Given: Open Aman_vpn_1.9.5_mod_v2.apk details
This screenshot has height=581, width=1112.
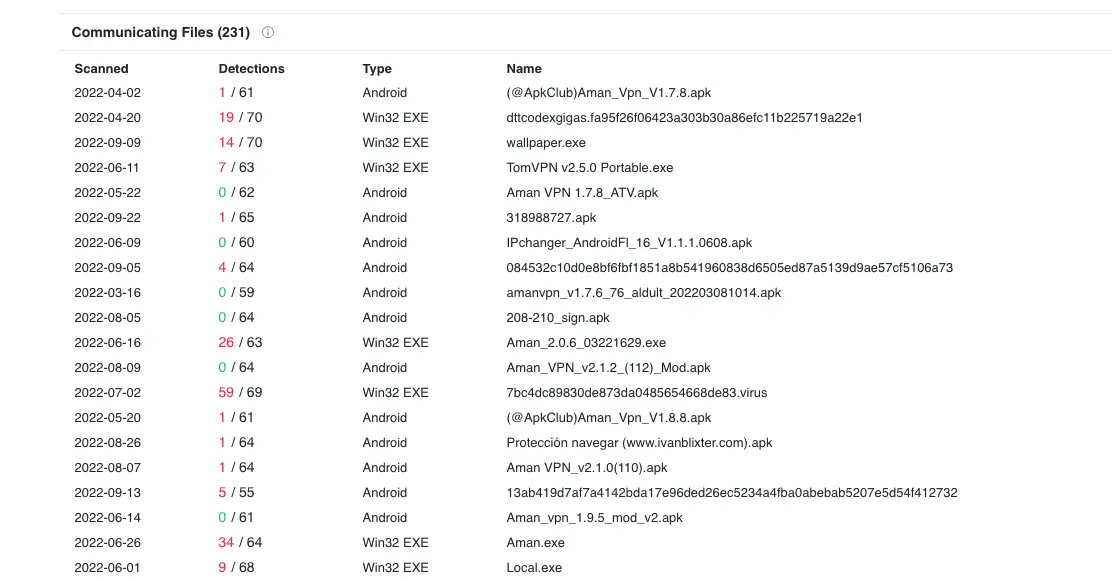Looking at the screenshot, I should point(594,517).
